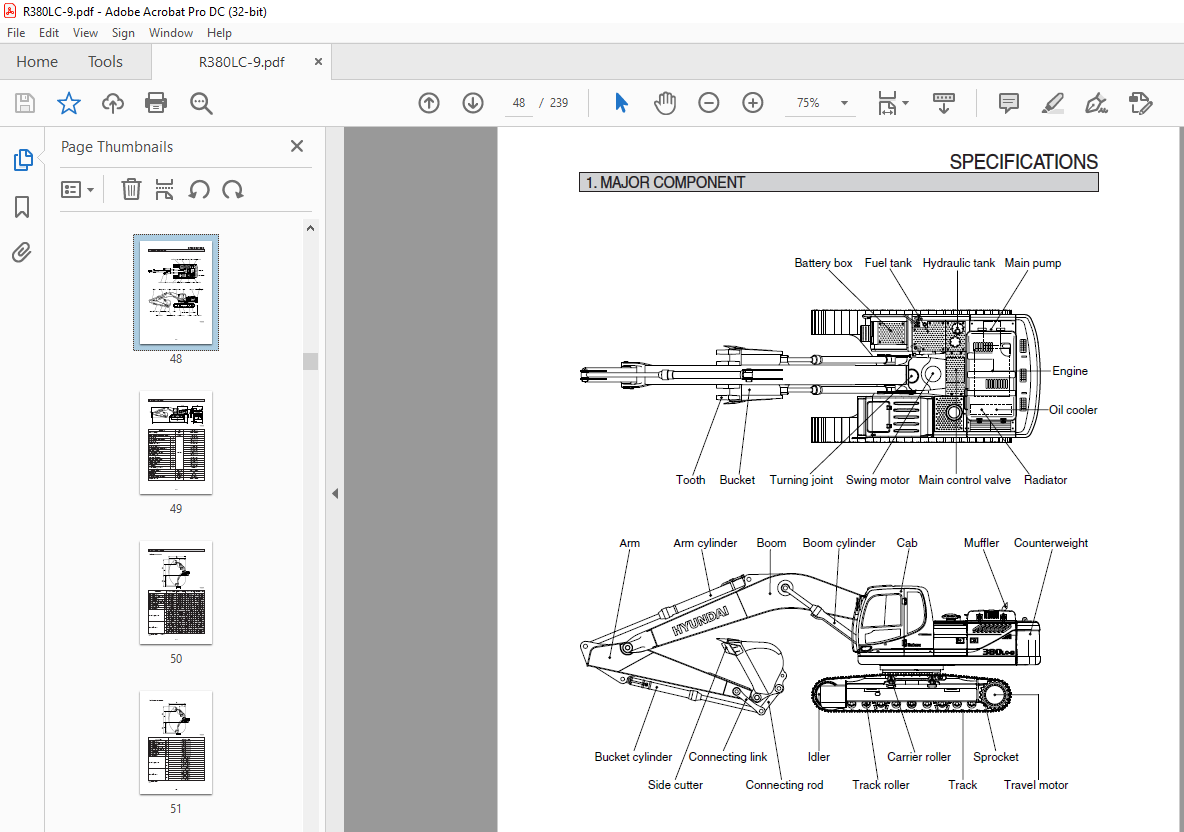Rotate page clockwise
Viewport: 1184px width, 832px height.
[x=233, y=190]
